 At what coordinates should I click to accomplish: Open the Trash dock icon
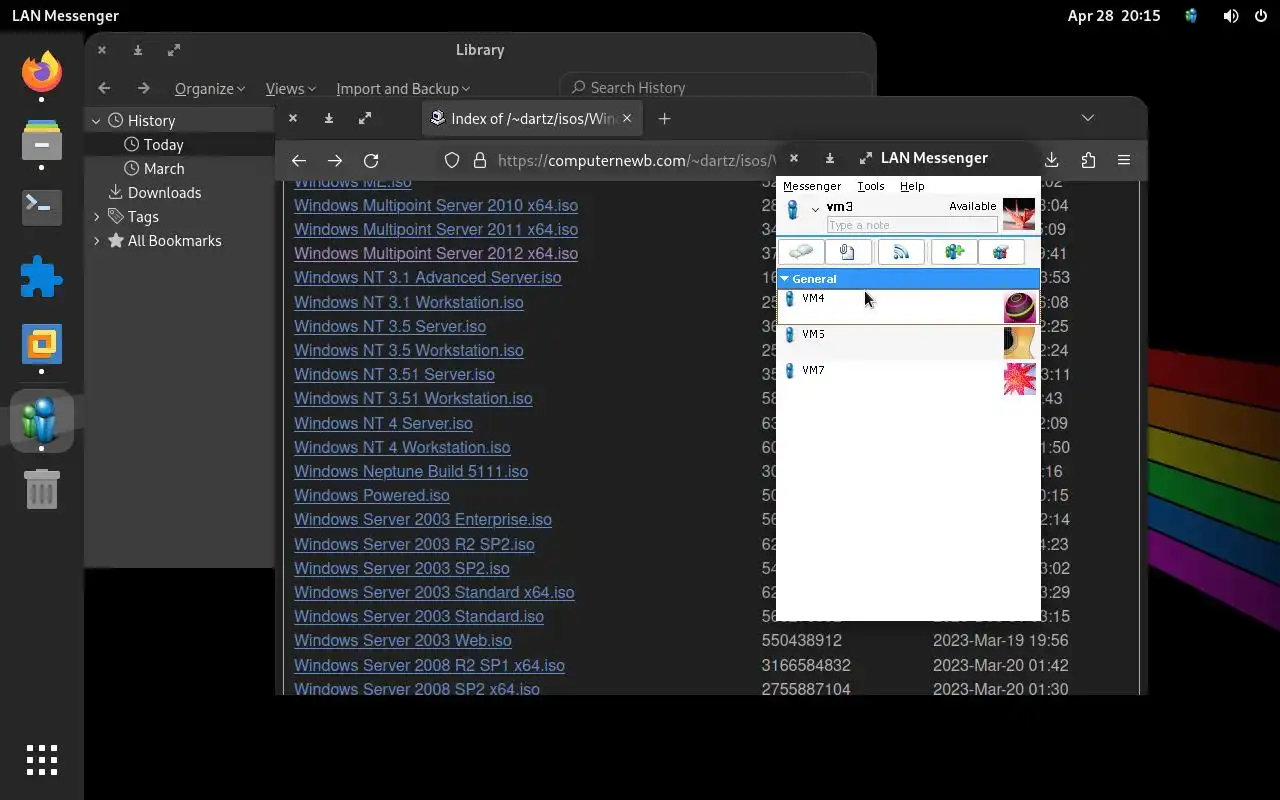click(42, 489)
